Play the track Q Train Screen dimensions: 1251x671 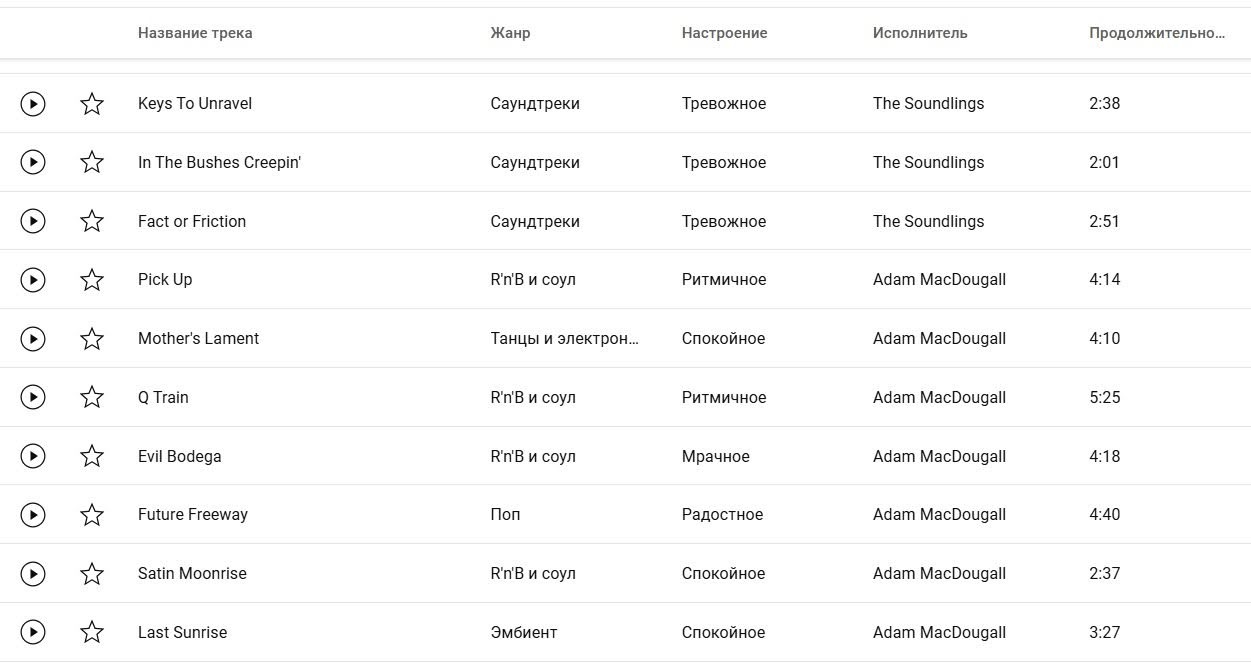coord(33,398)
